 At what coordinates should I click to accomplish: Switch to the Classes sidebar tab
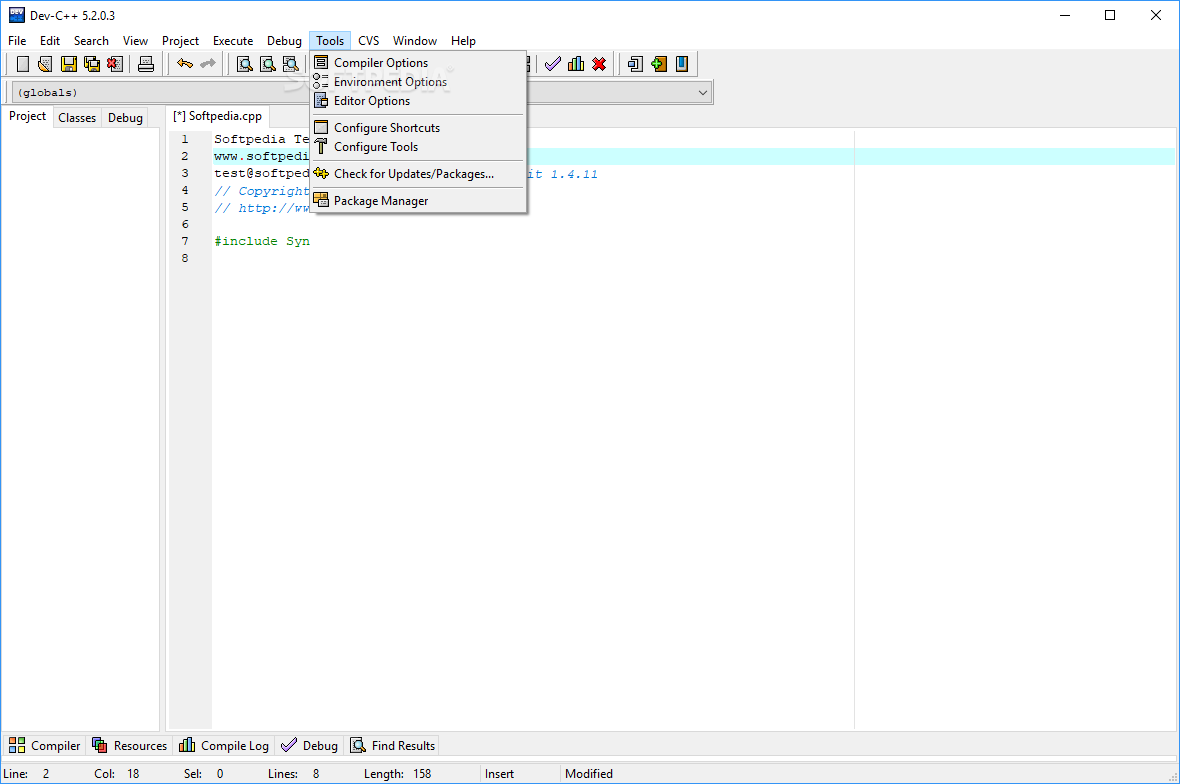coord(77,117)
